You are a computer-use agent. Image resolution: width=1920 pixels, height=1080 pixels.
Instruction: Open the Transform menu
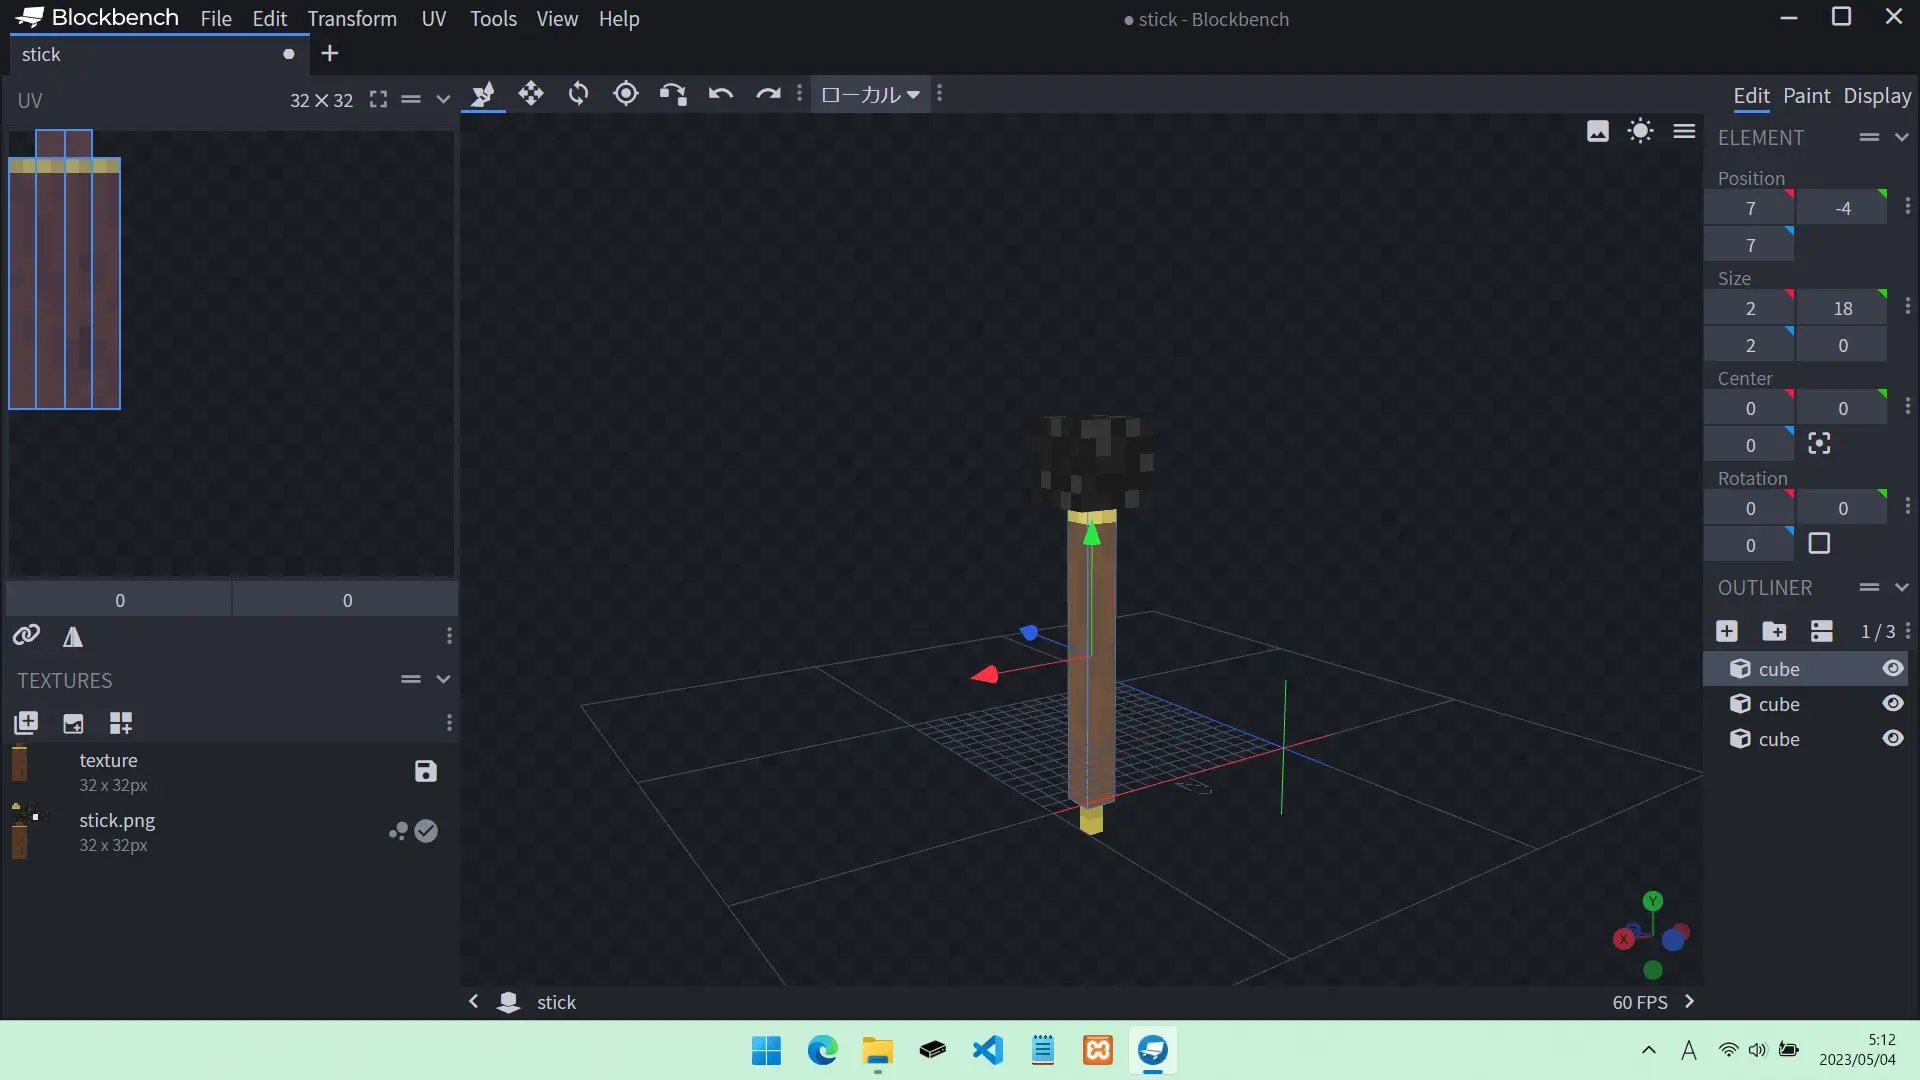351,19
